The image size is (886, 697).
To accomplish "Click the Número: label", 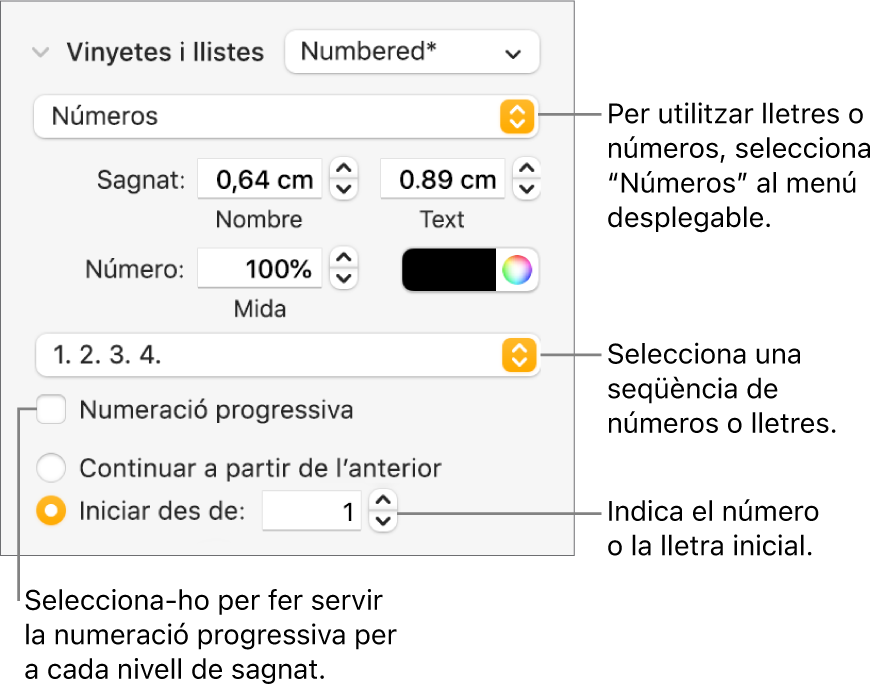I will click(x=134, y=269).
